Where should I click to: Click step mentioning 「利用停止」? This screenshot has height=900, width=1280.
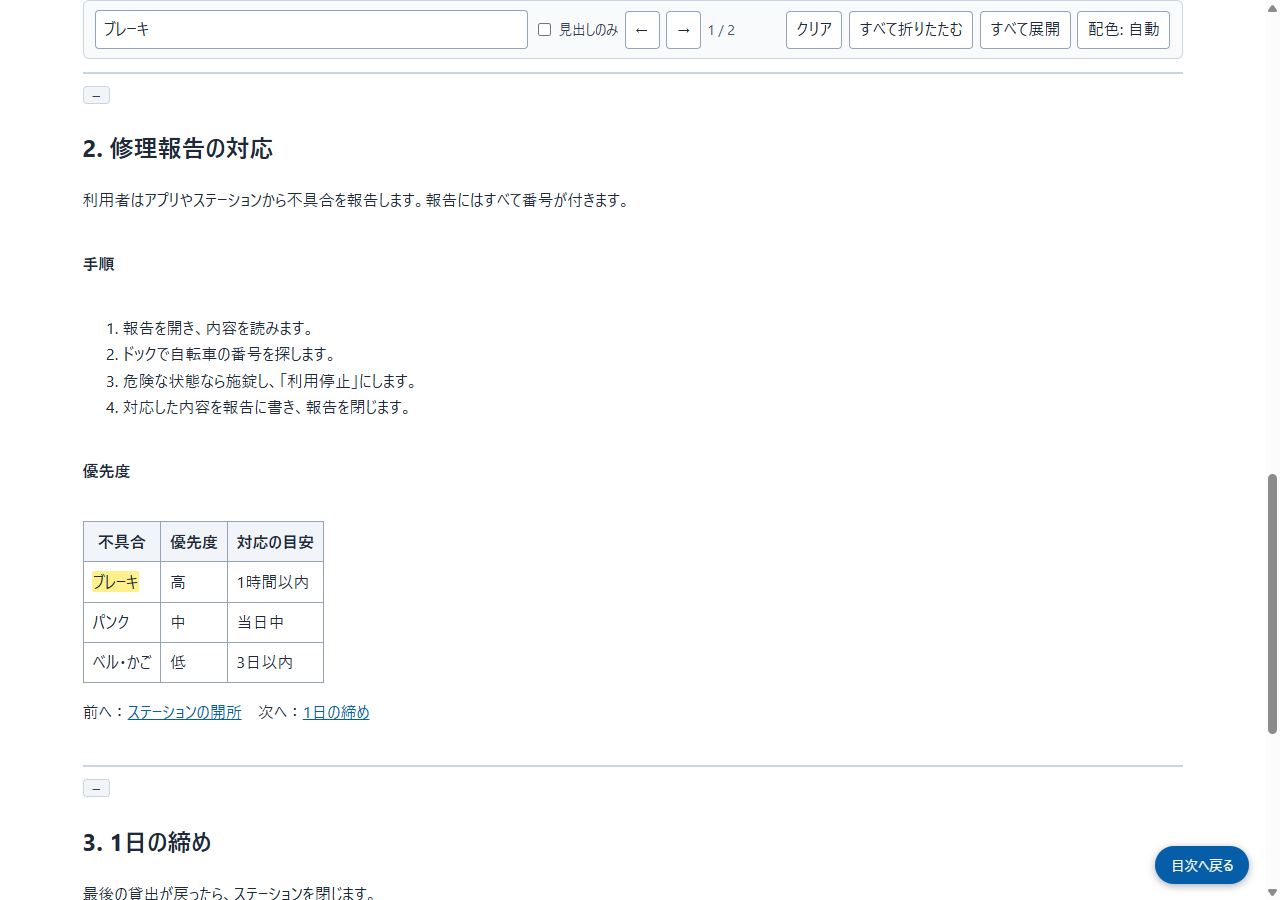click(269, 381)
